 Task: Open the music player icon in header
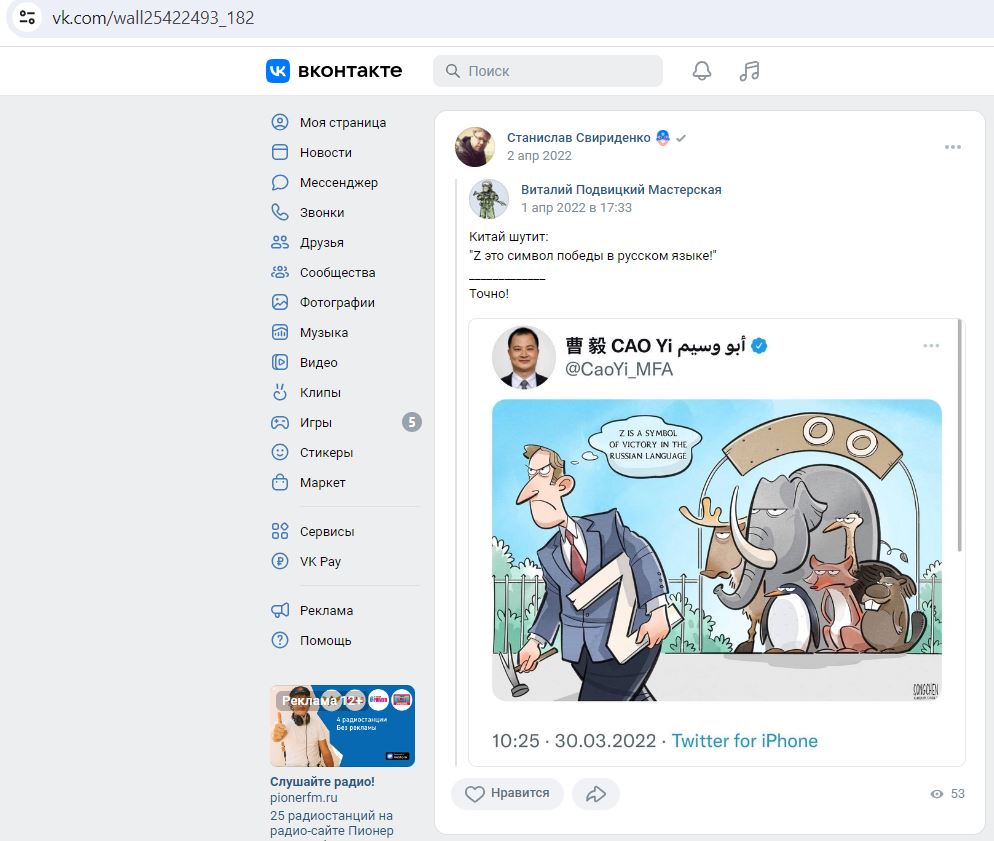pyautogui.click(x=749, y=70)
